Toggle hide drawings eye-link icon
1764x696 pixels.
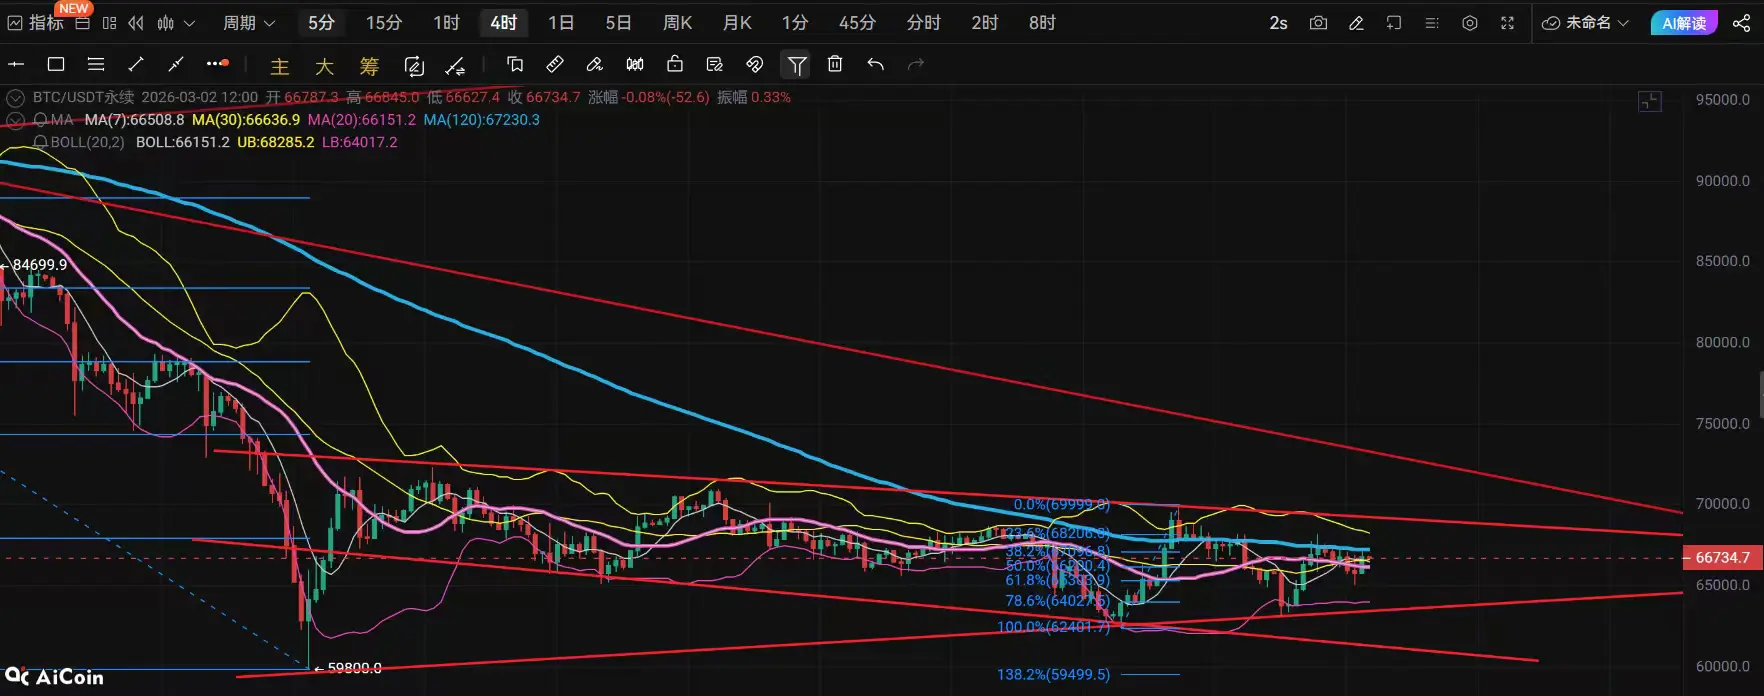pyautogui.click(x=755, y=64)
